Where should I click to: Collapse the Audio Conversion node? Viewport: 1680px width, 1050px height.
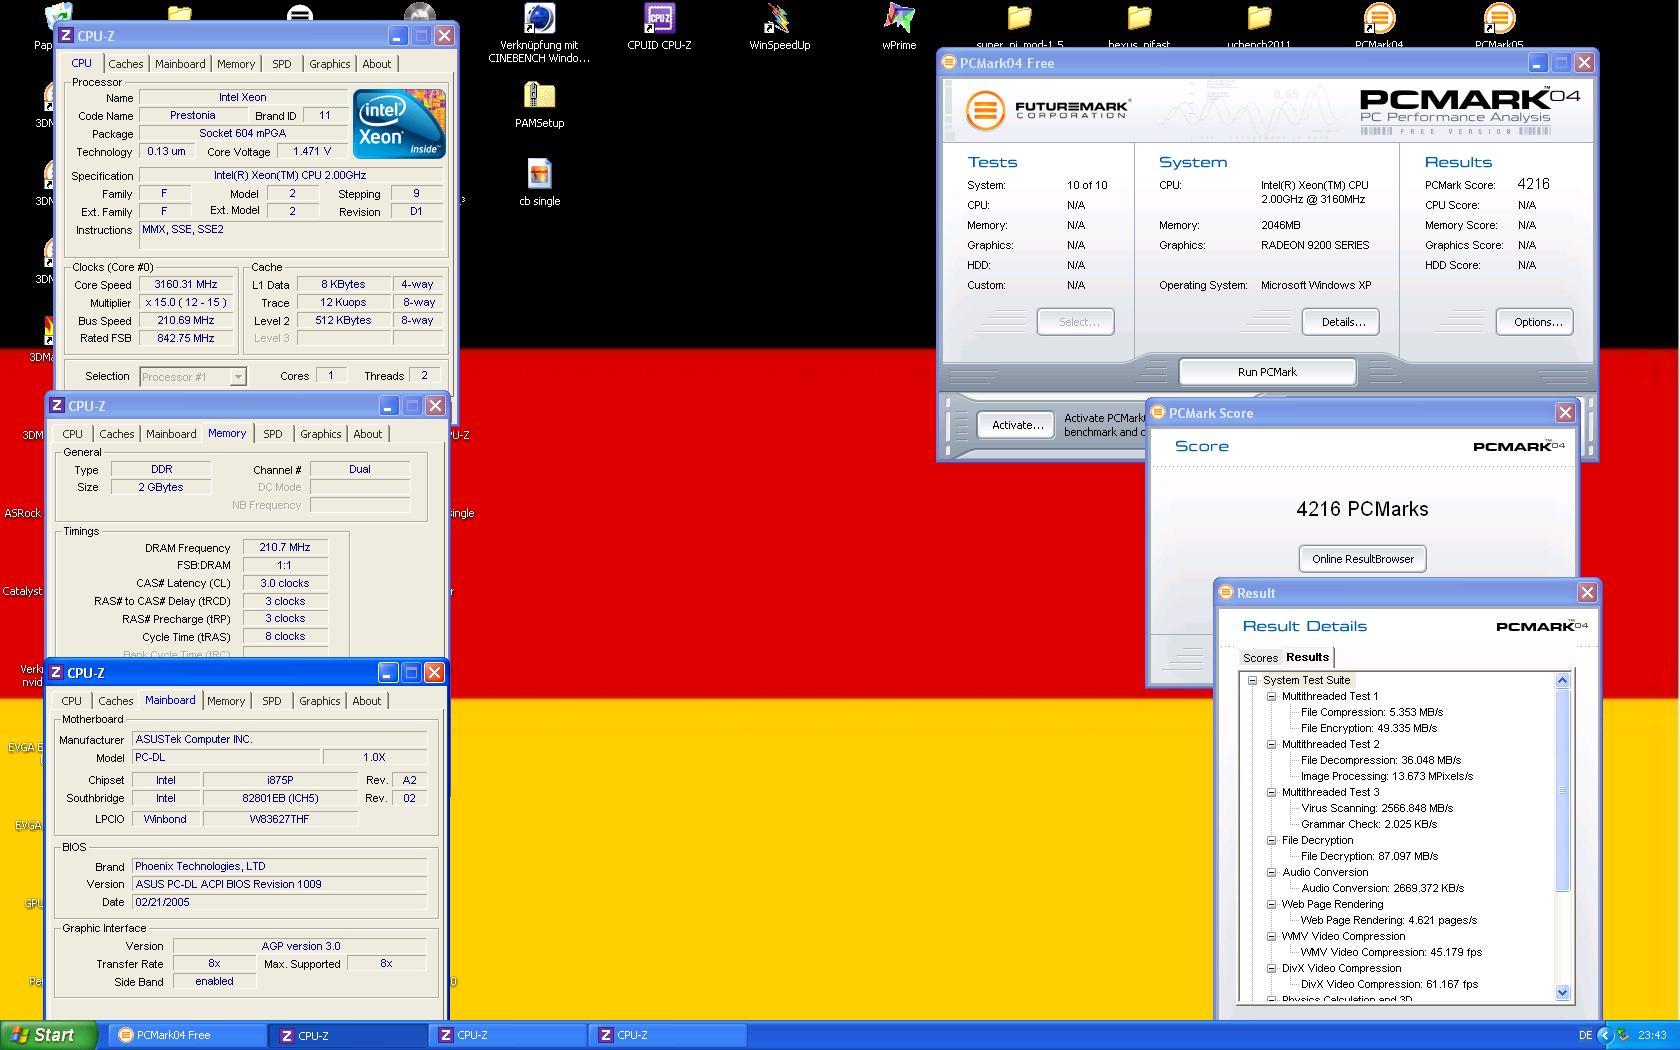[x=1271, y=872]
